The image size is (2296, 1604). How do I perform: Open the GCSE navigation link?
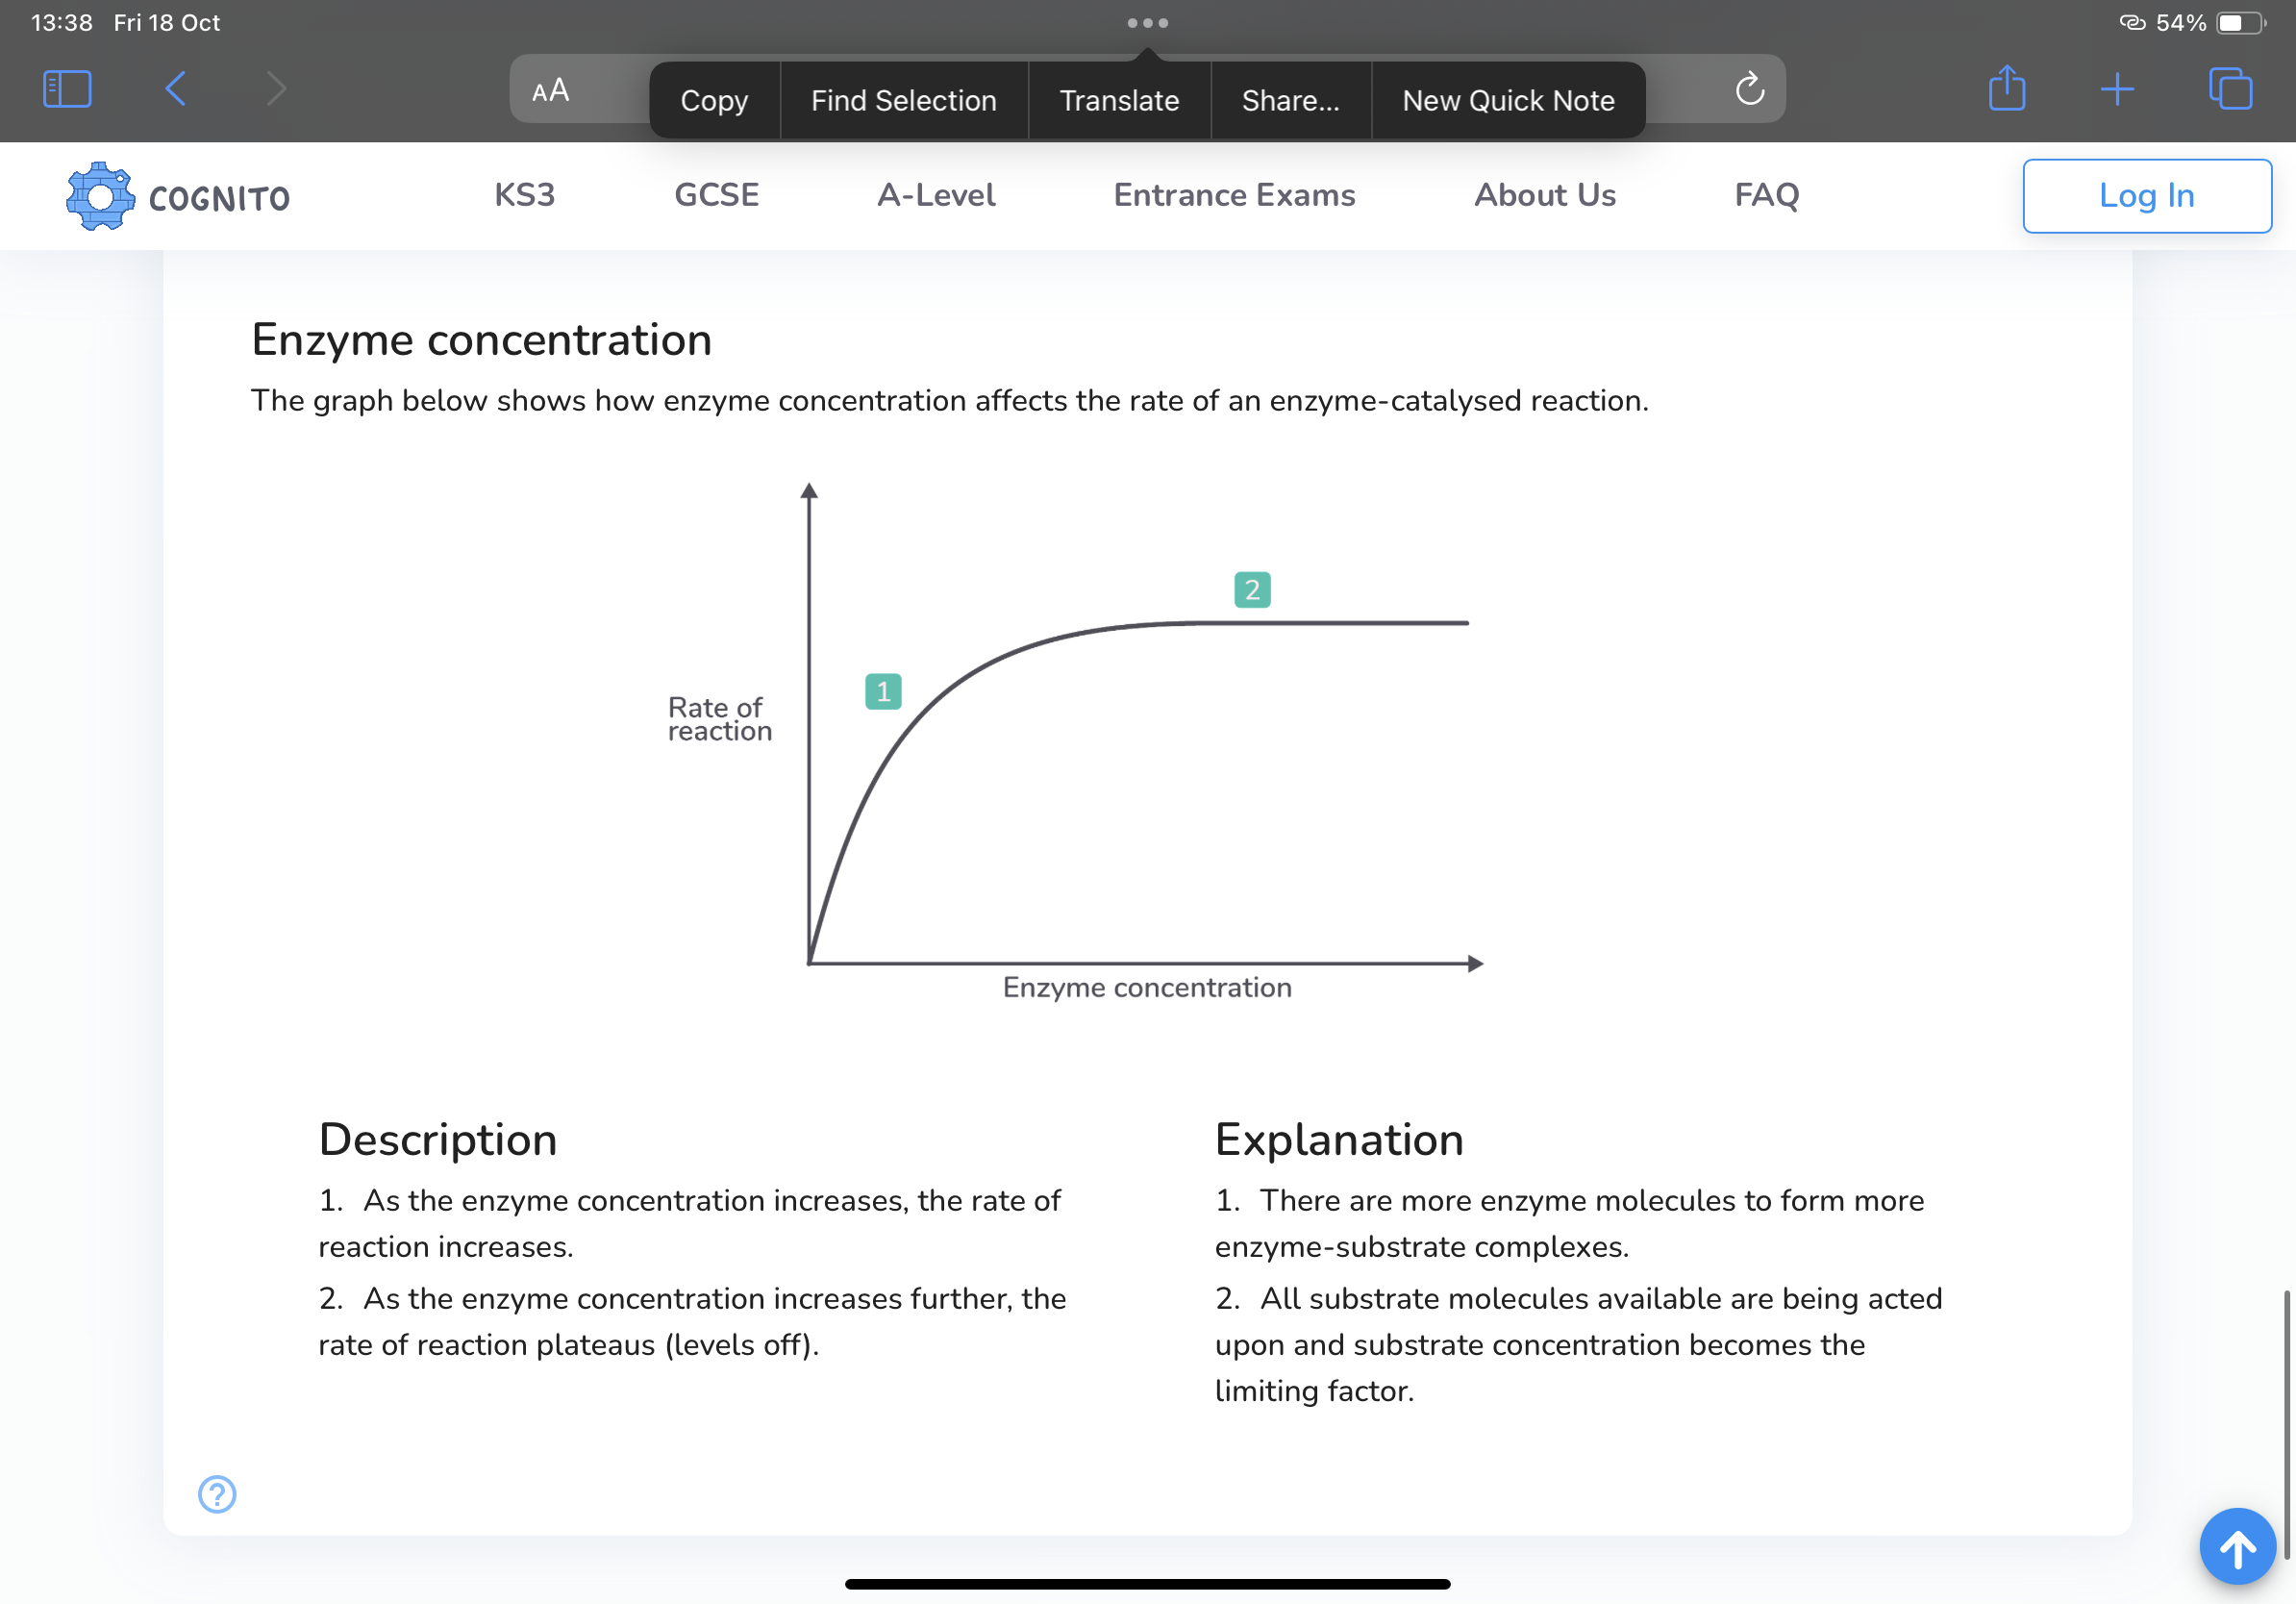coord(716,195)
